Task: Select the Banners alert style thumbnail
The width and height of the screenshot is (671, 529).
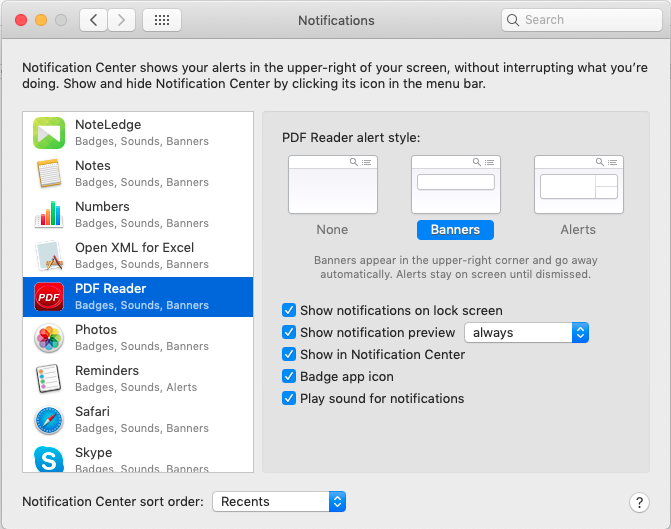Action: click(x=456, y=184)
